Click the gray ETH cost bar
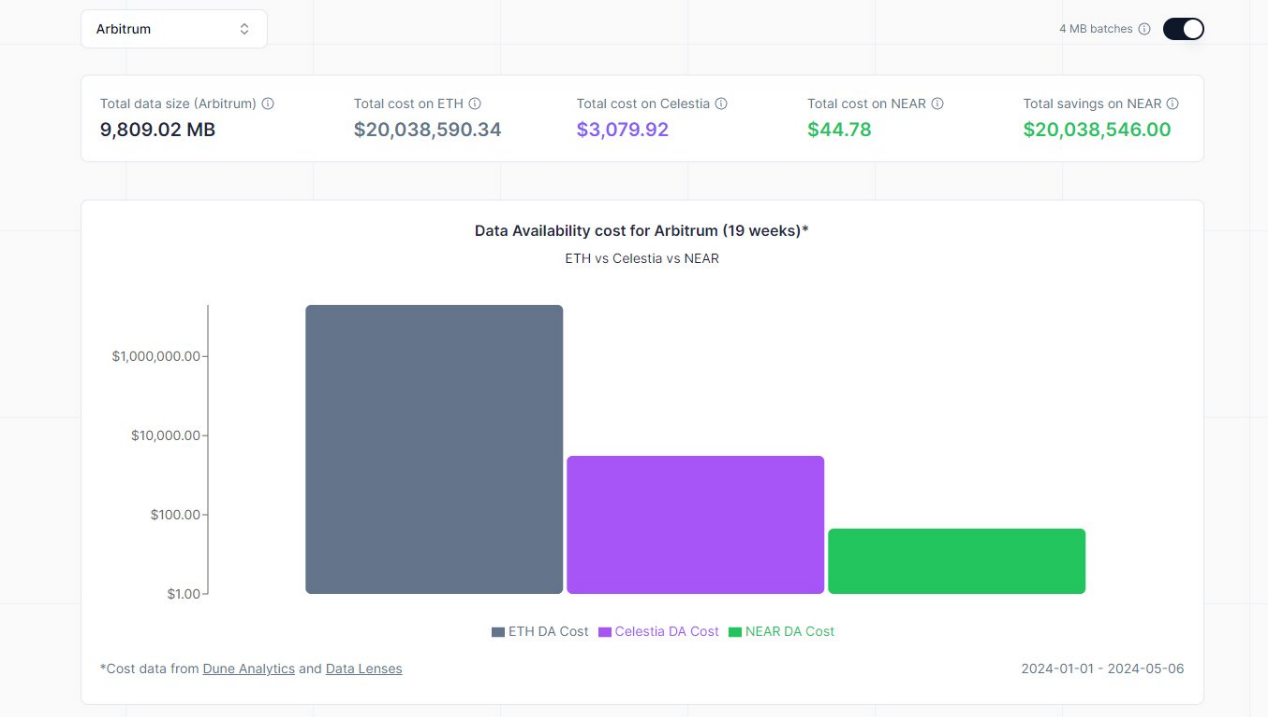Screen dimensions: 1268x717 tap(434, 449)
